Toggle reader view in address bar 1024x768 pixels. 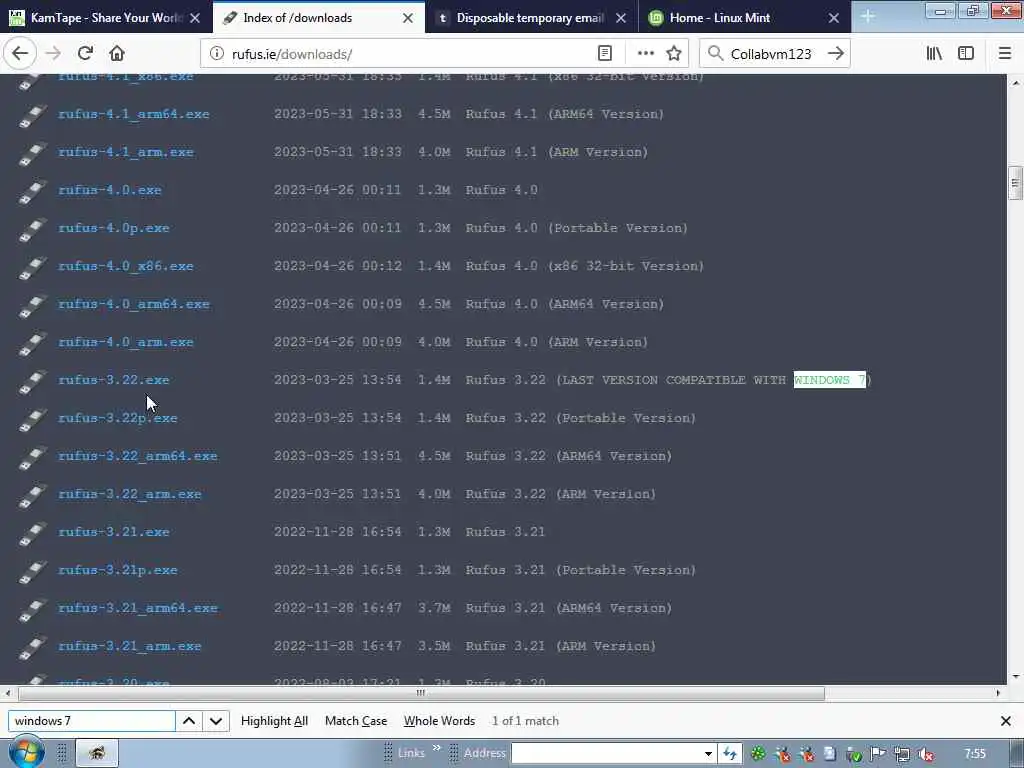click(x=605, y=54)
